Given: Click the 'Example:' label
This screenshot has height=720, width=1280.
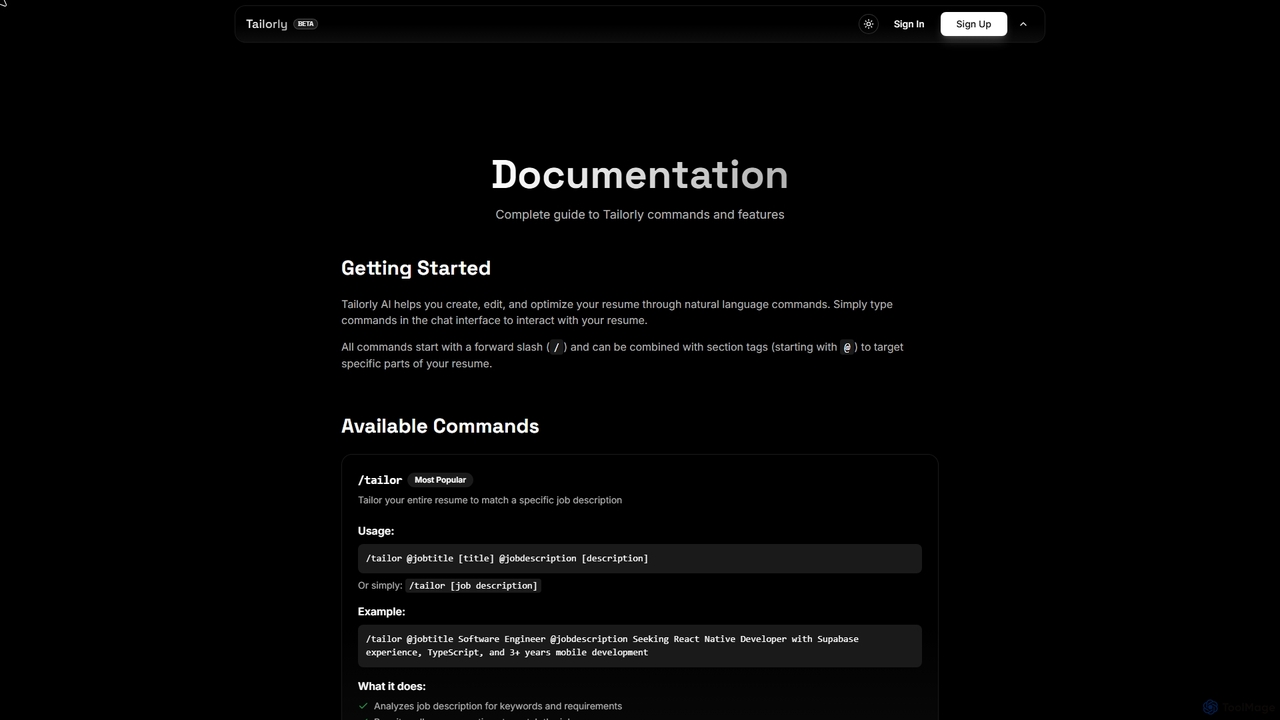Looking at the screenshot, I should tap(382, 612).
